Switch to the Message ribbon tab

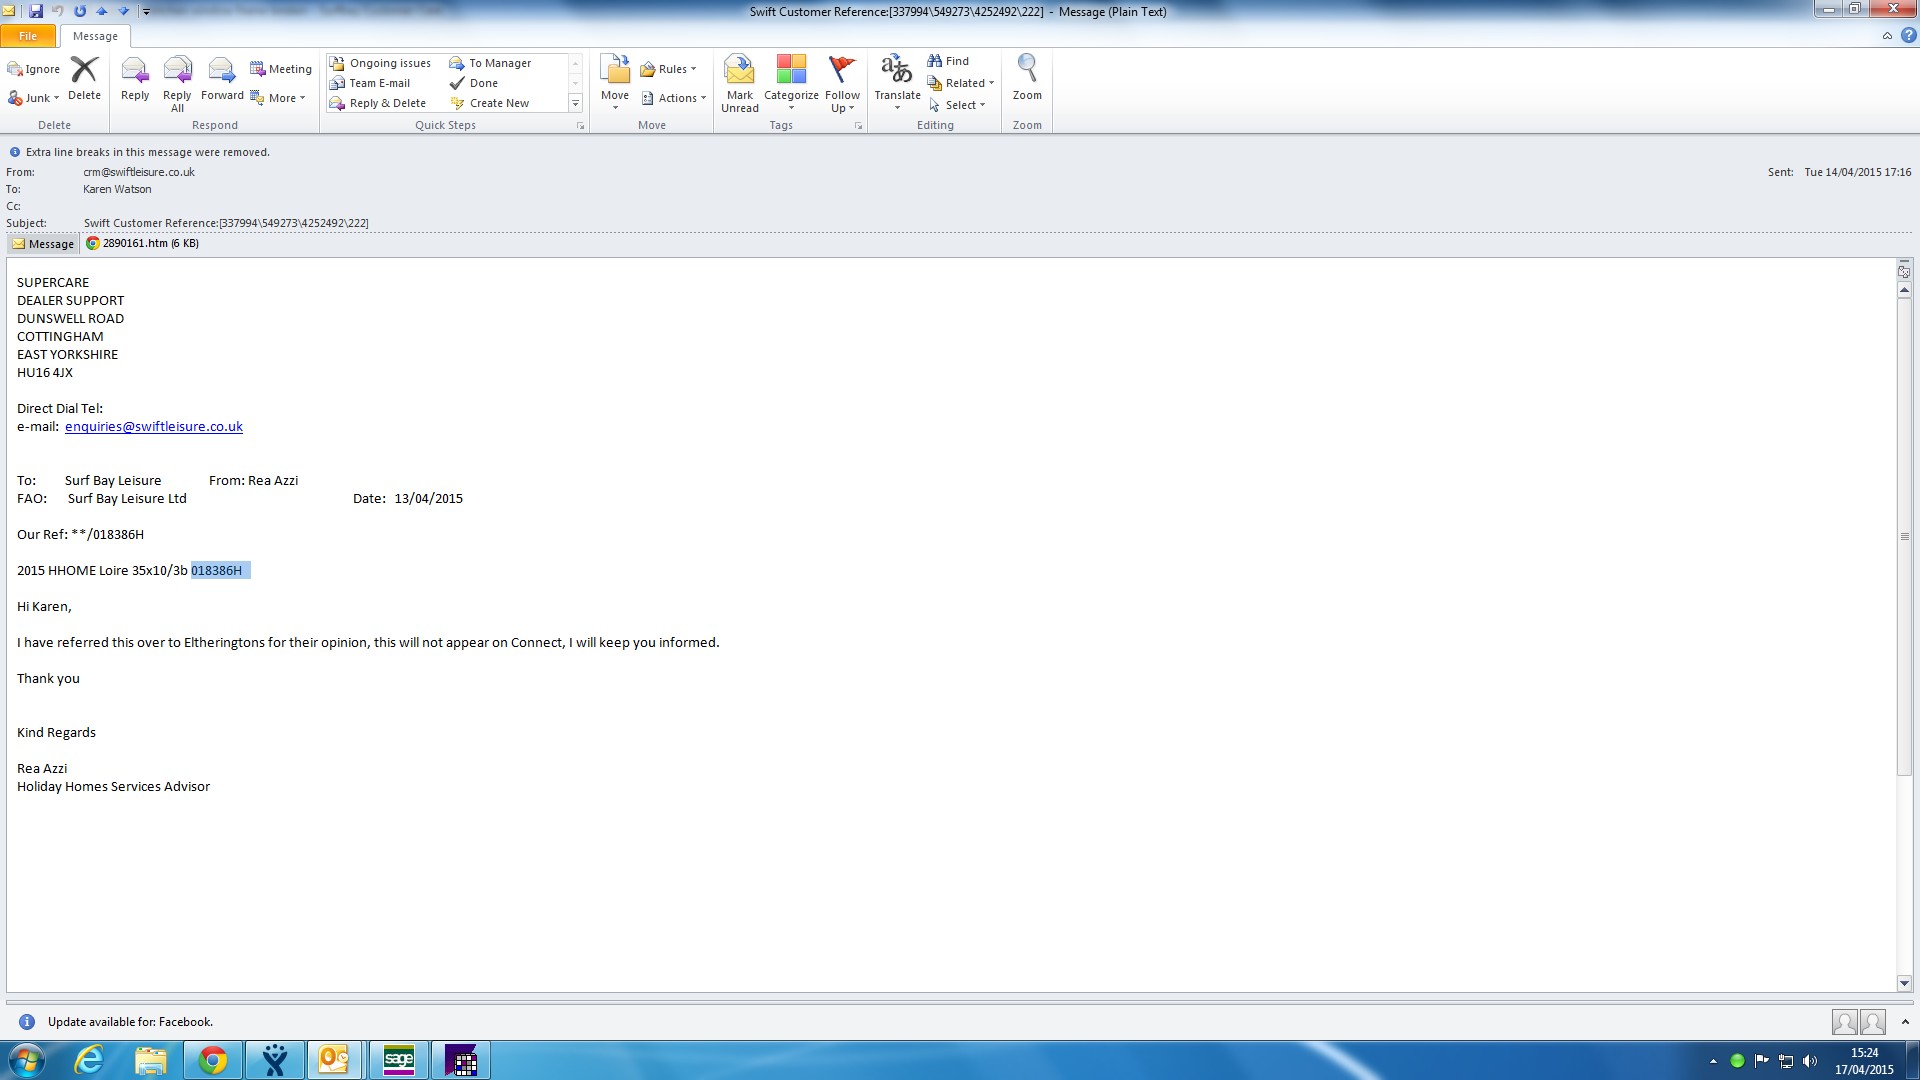(95, 36)
